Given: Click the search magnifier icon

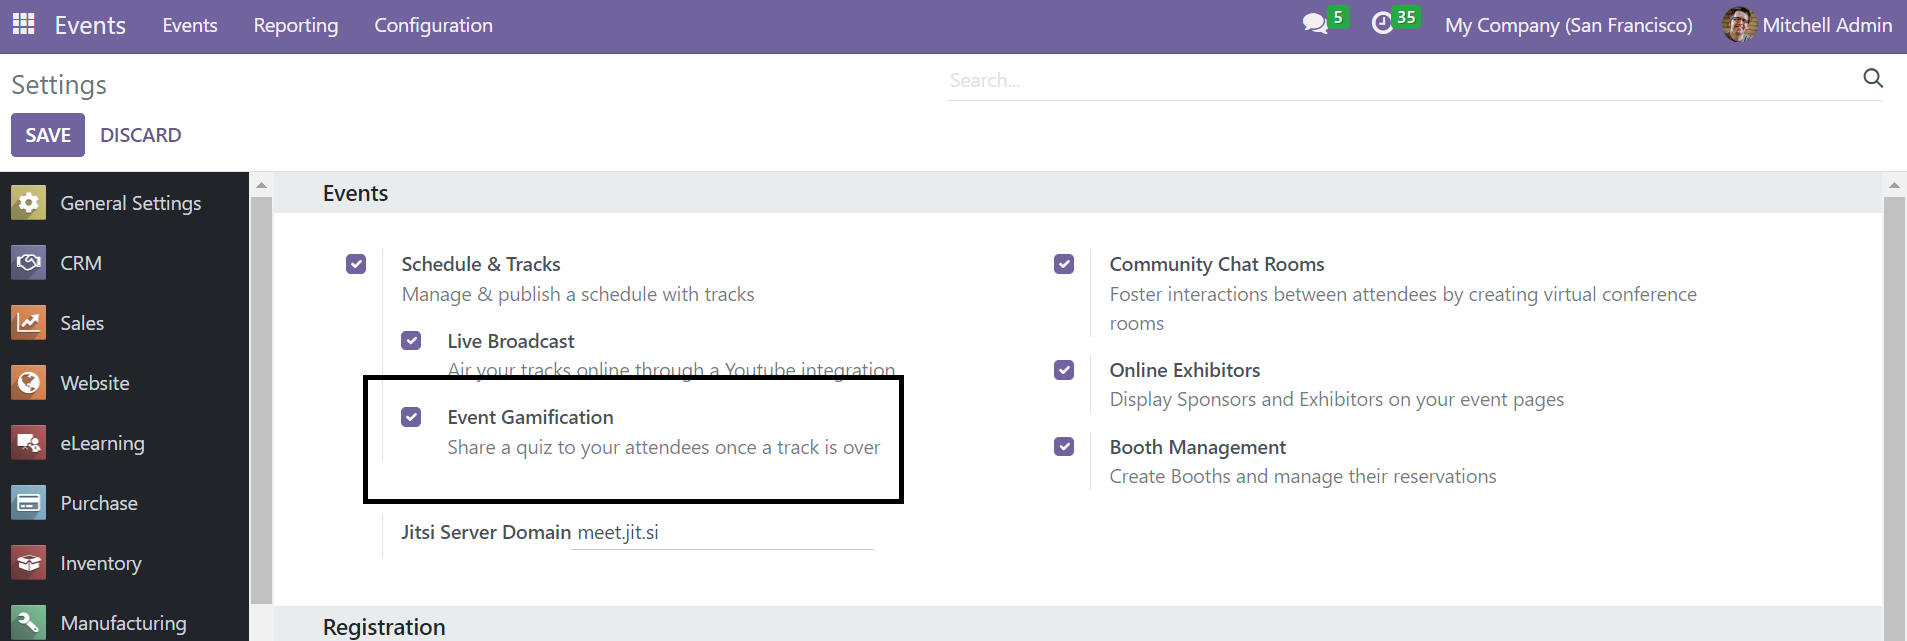Looking at the screenshot, I should [x=1873, y=79].
